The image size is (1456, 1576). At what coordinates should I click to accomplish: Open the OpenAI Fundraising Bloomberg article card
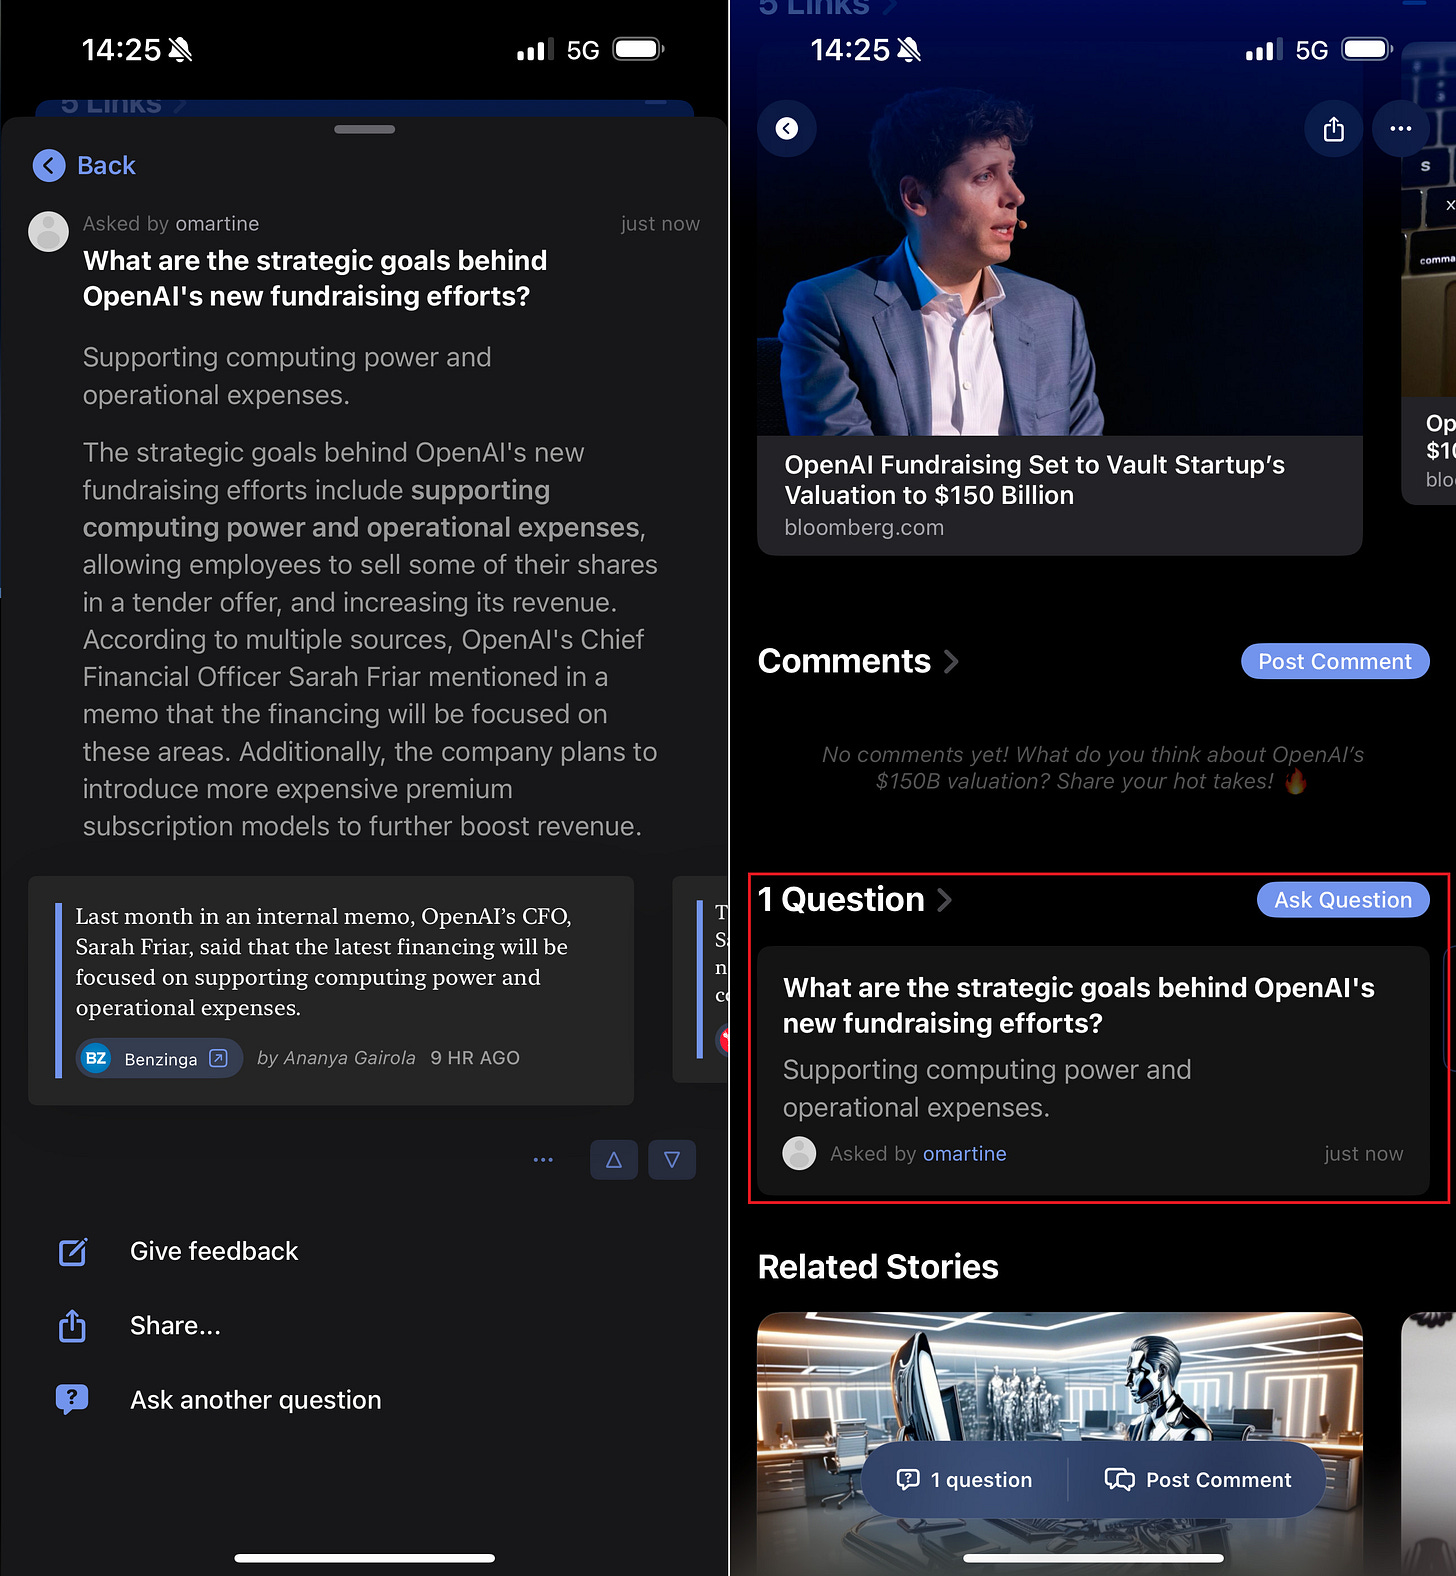point(1060,320)
